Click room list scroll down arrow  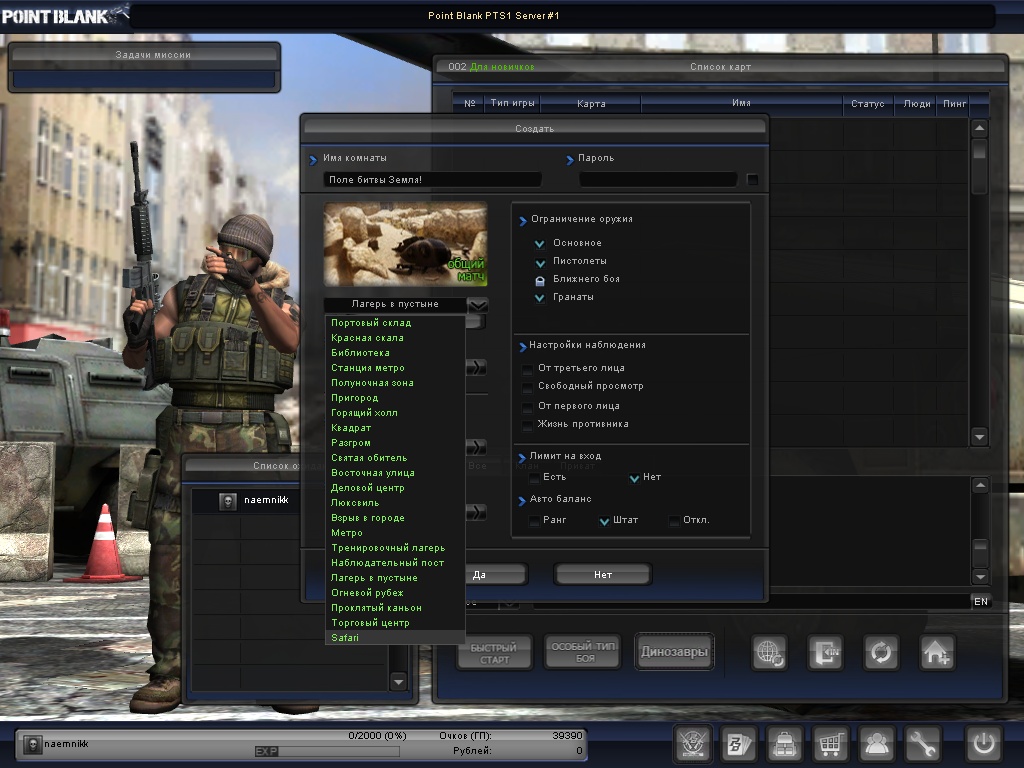(x=979, y=437)
